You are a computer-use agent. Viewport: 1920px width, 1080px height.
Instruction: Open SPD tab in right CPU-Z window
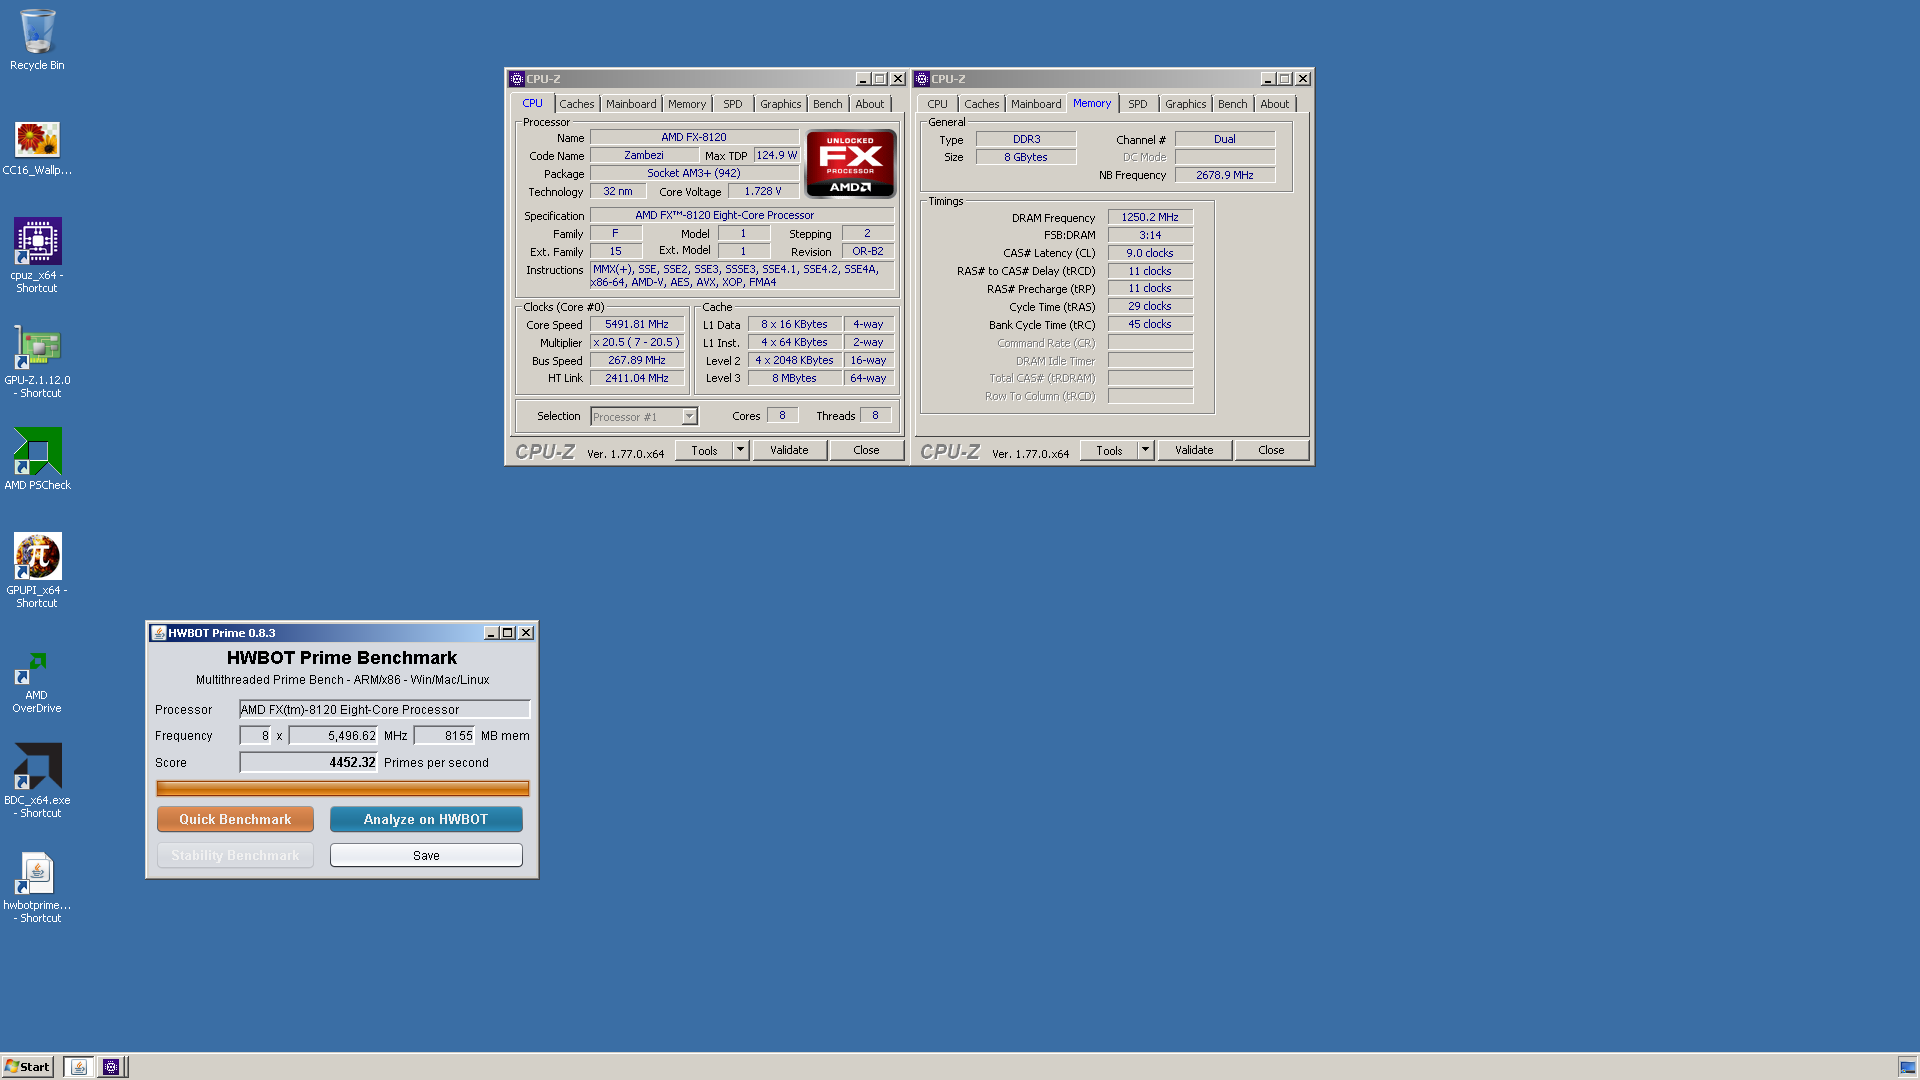point(1138,104)
